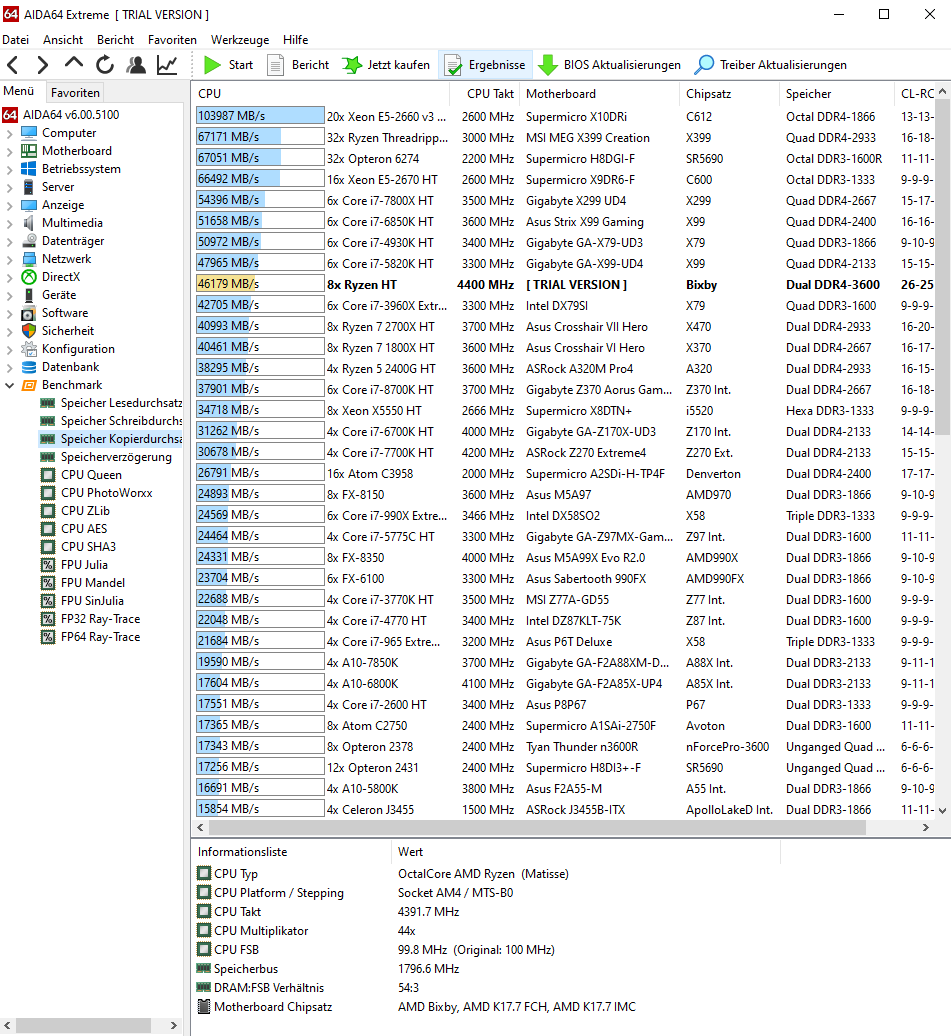Open Speicherverzögerung benchmark
Viewport: 951px width, 1036px height.
point(116,457)
